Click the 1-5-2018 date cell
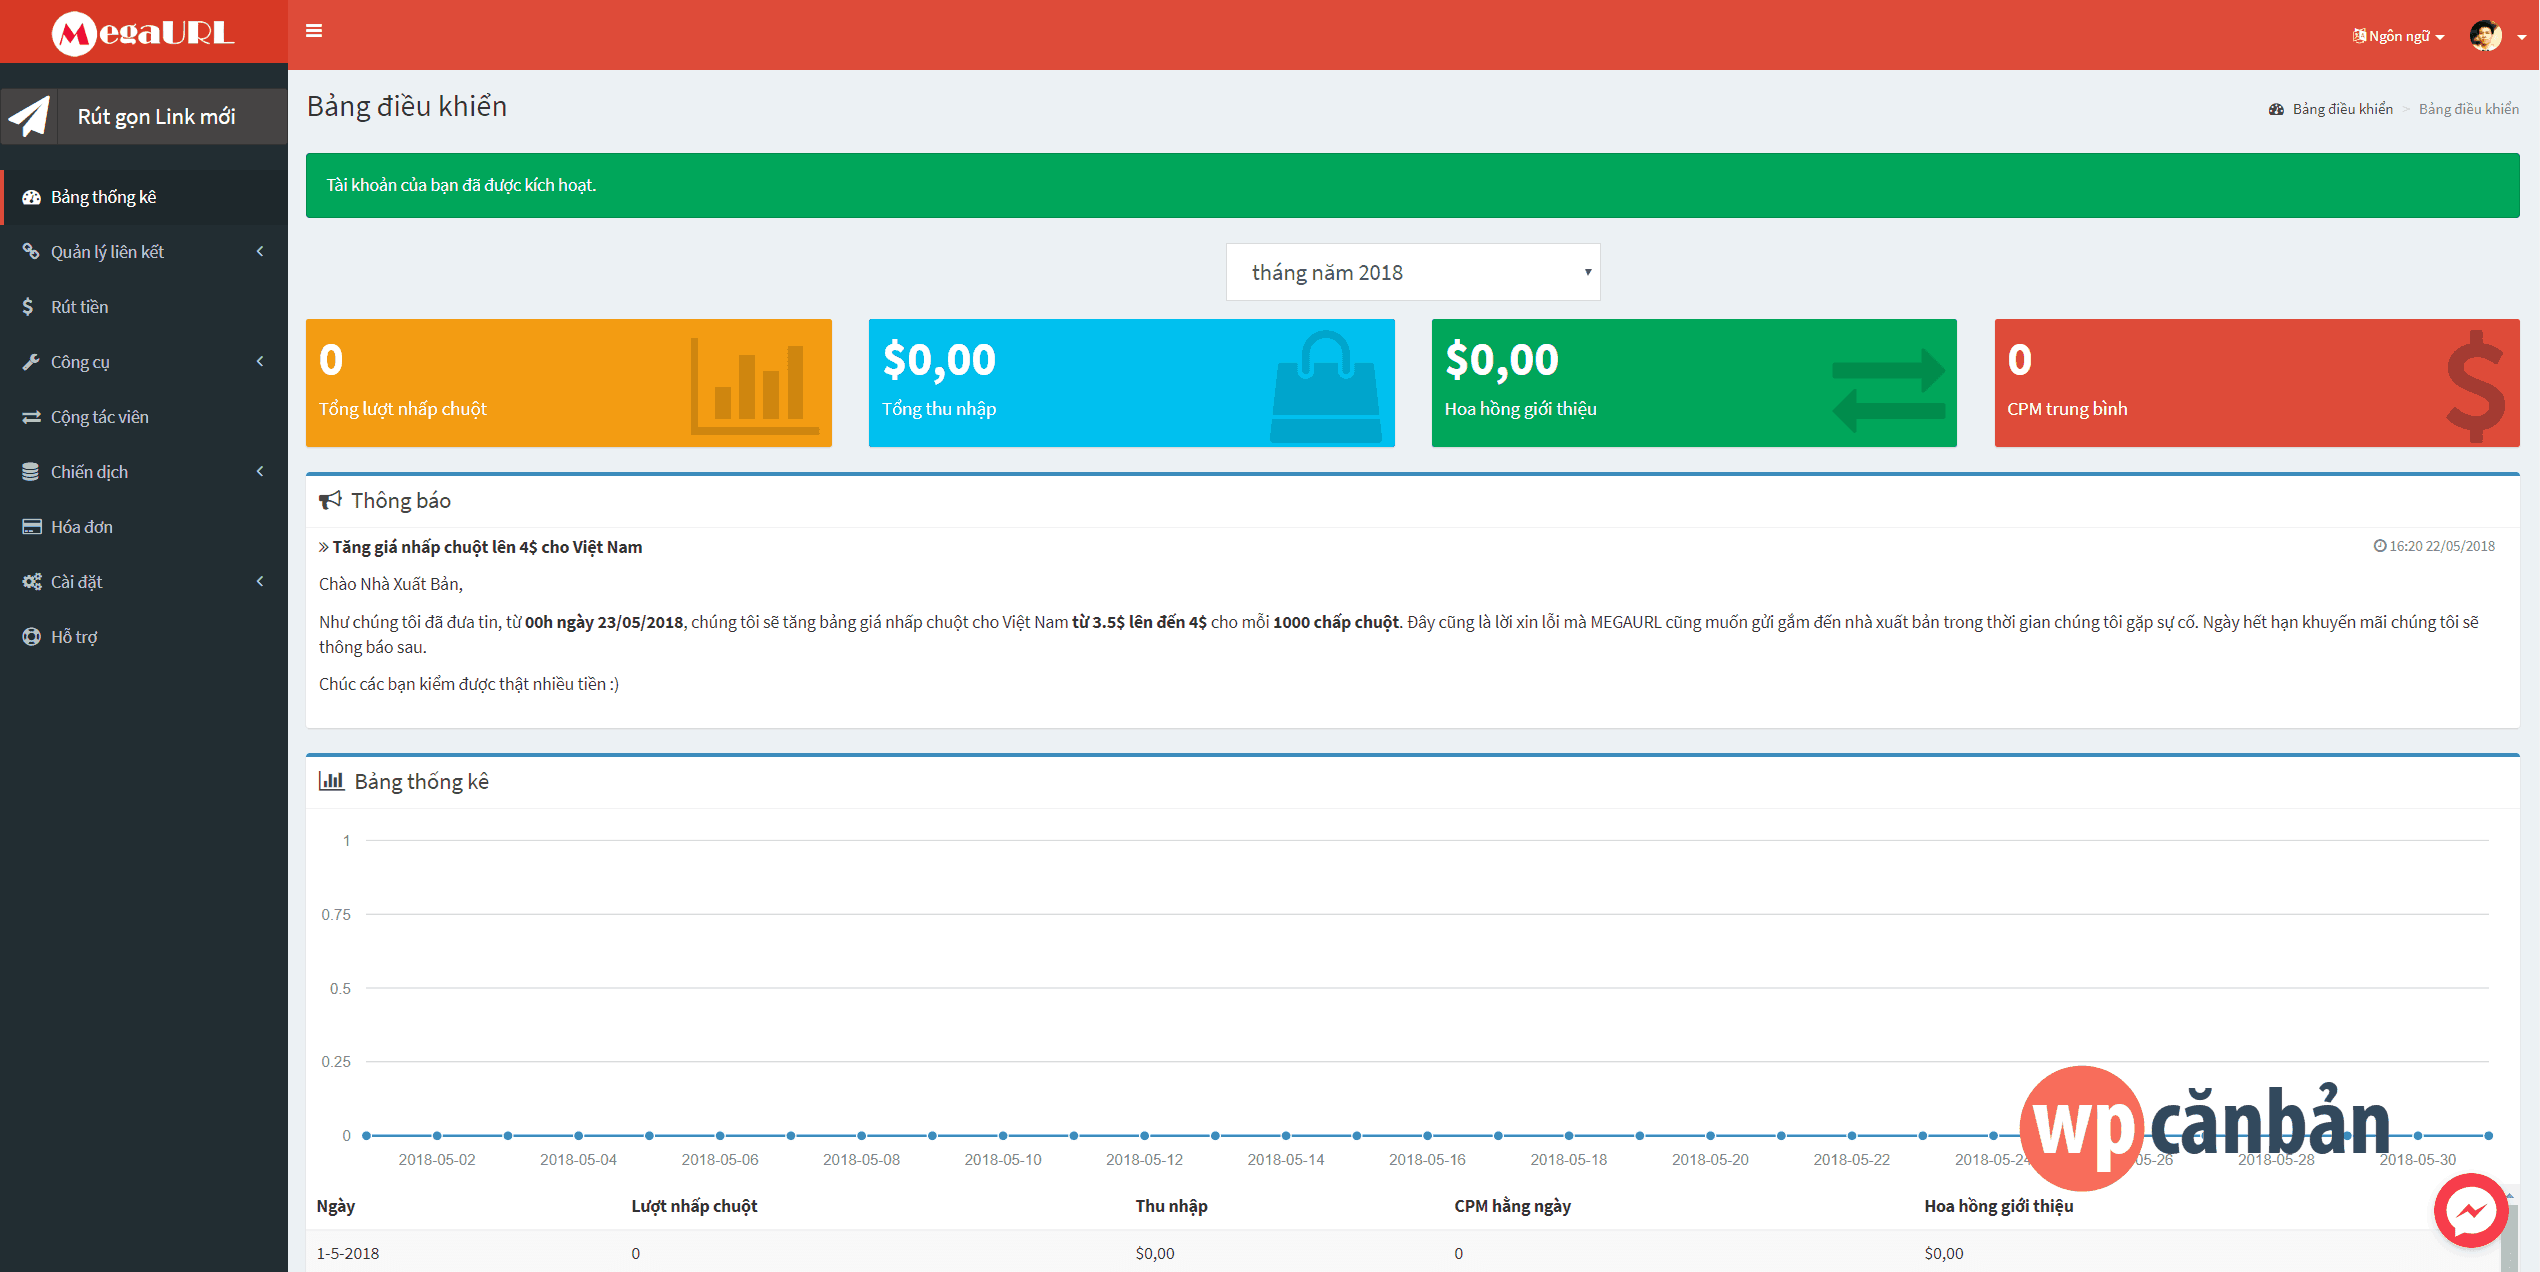Viewport: 2540px width, 1272px height. tap(348, 1253)
